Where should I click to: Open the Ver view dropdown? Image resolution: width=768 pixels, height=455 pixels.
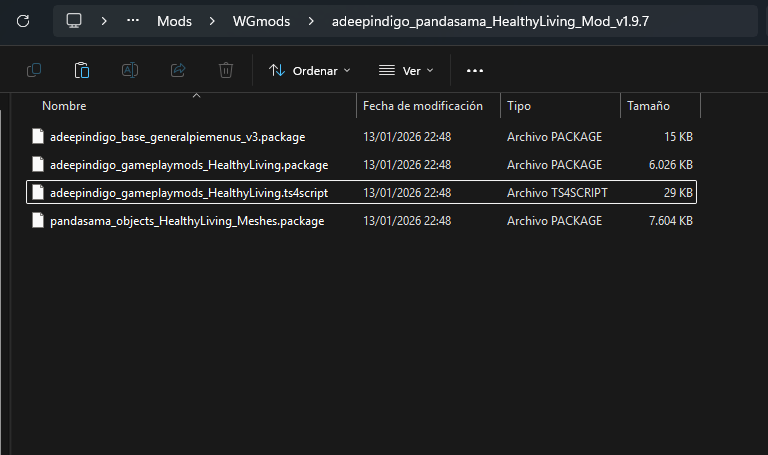click(406, 70)
